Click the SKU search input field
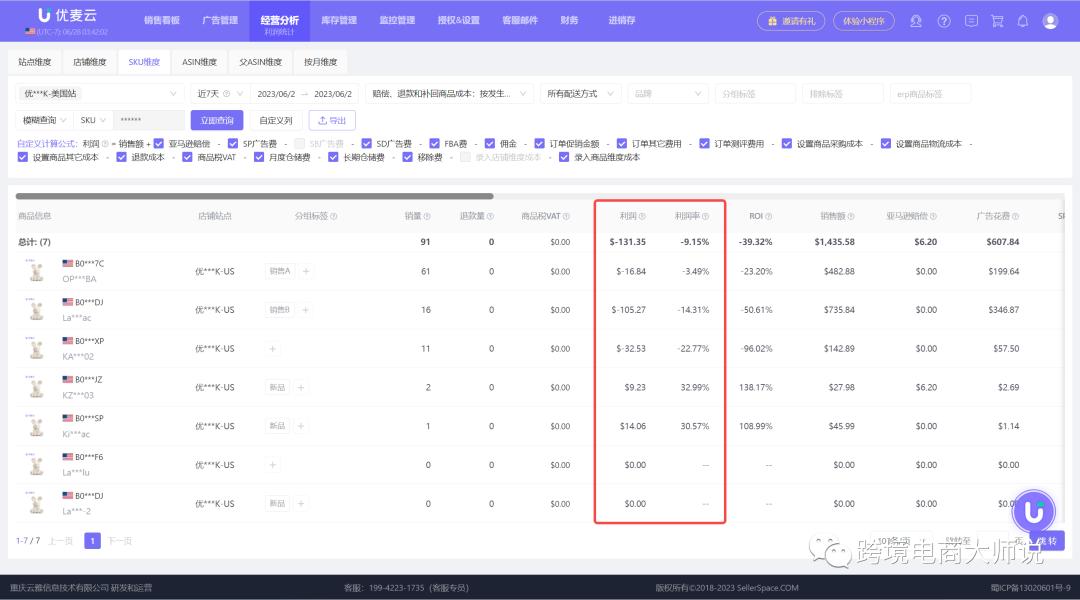This screenshot has height=600, width=1080. pos(149,120)
